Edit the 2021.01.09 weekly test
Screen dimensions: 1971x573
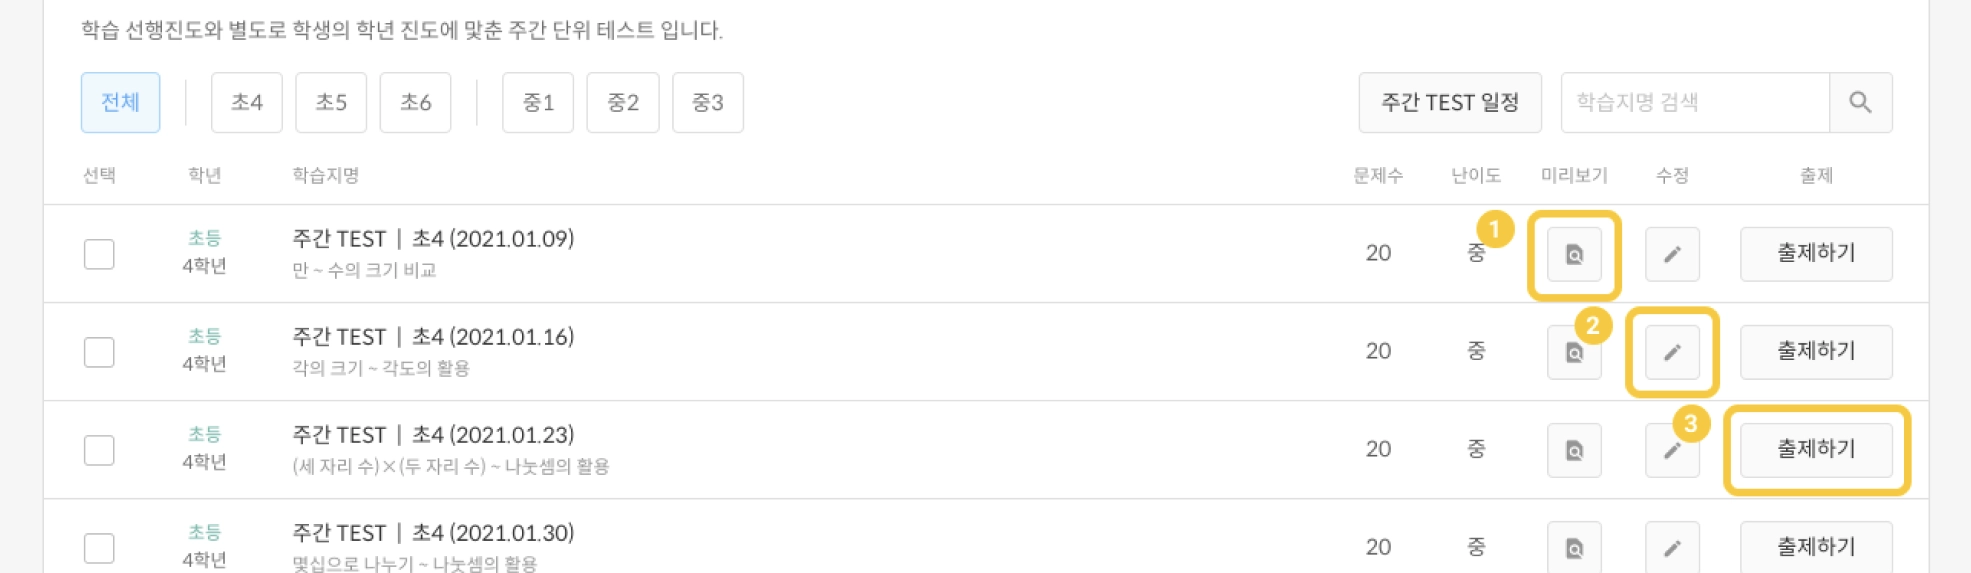pyautogui.click(x=1671, y=254)
